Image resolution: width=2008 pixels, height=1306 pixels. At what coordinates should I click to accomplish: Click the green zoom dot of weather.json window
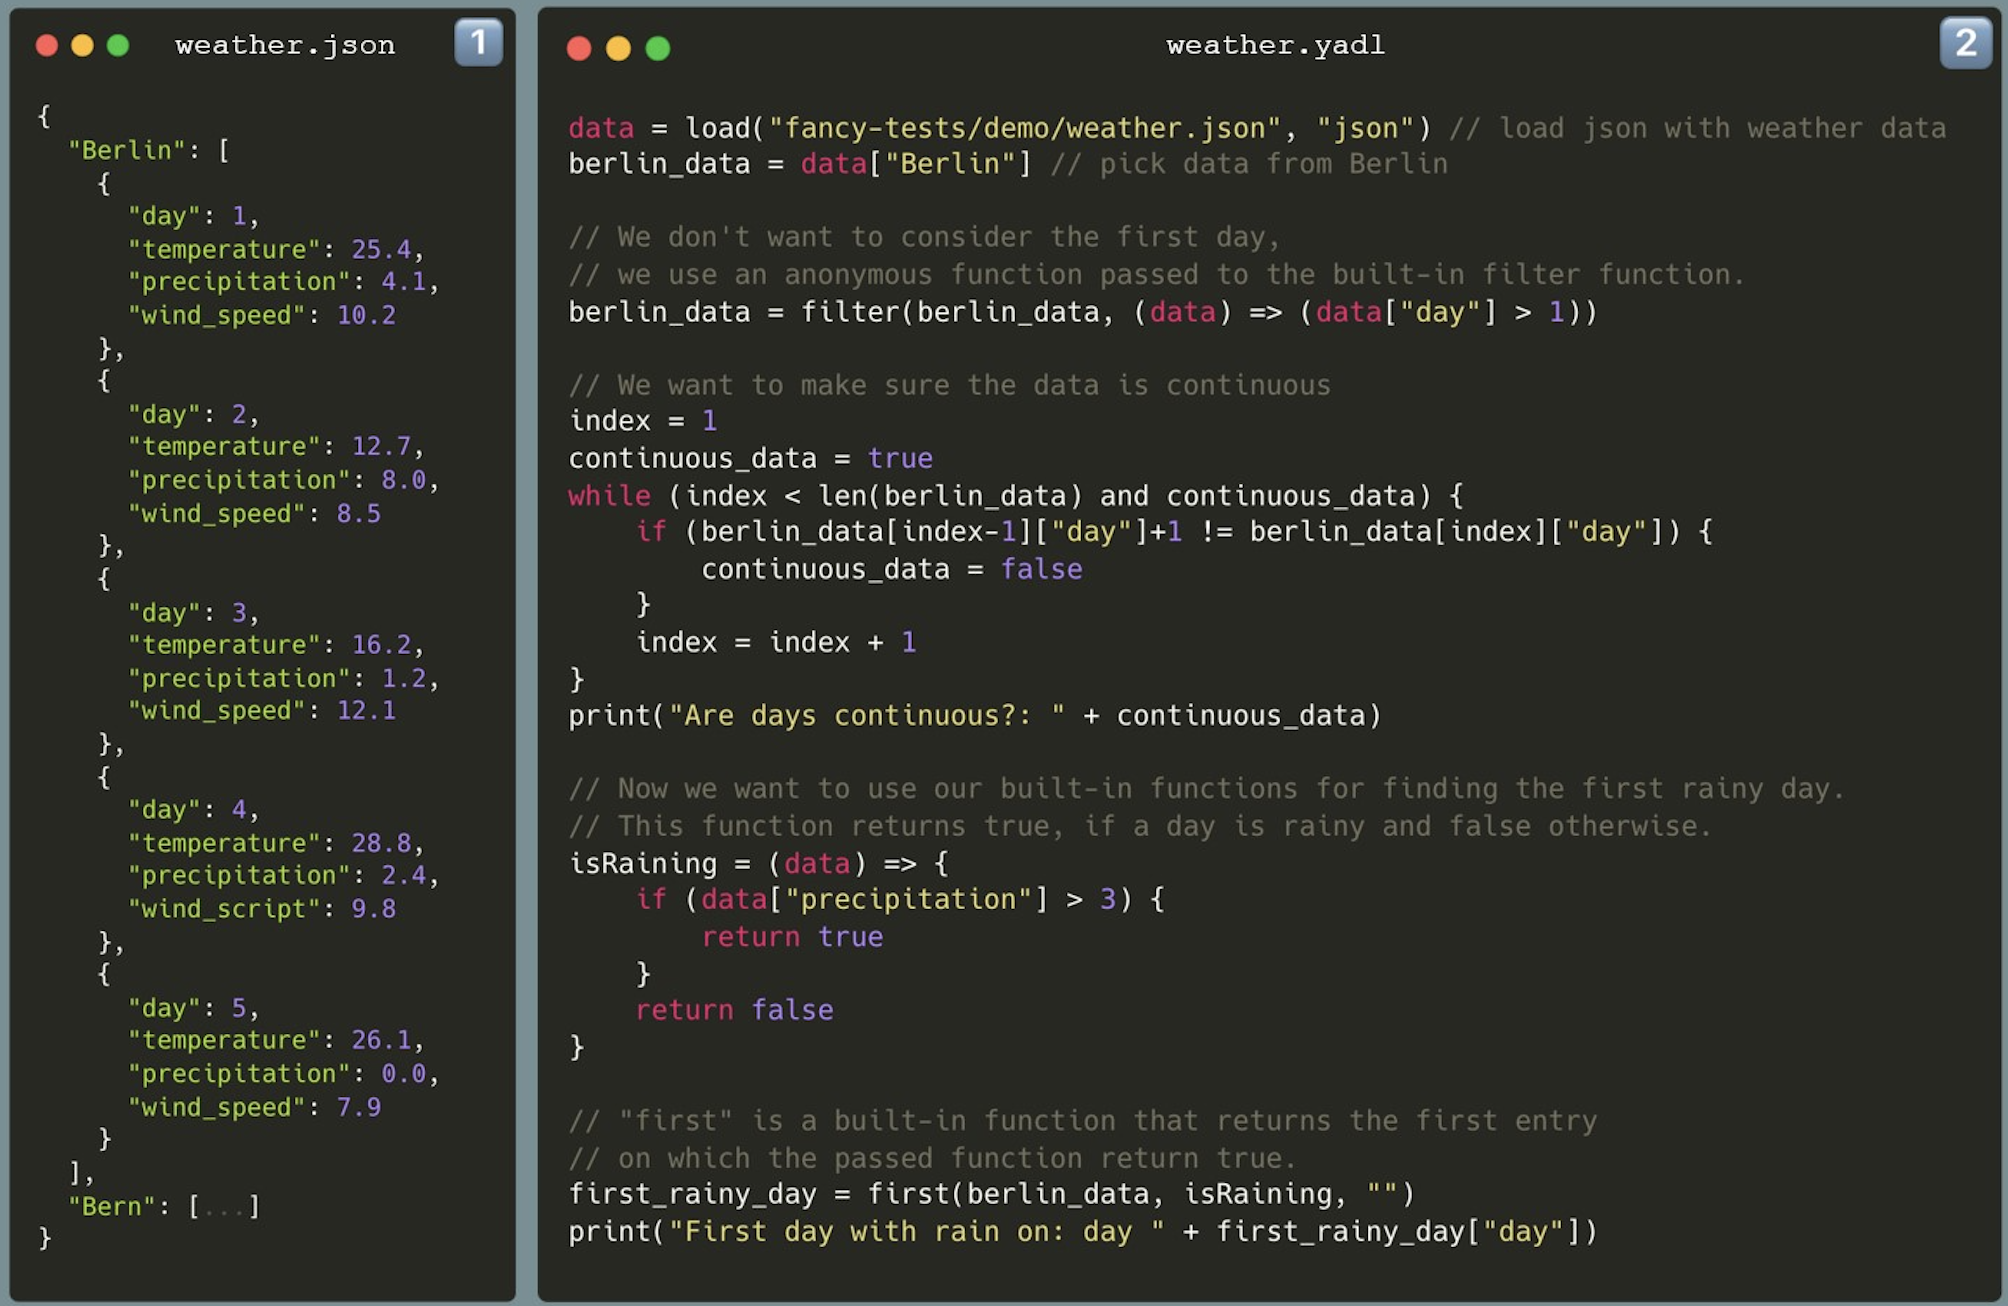click(118, 45)
